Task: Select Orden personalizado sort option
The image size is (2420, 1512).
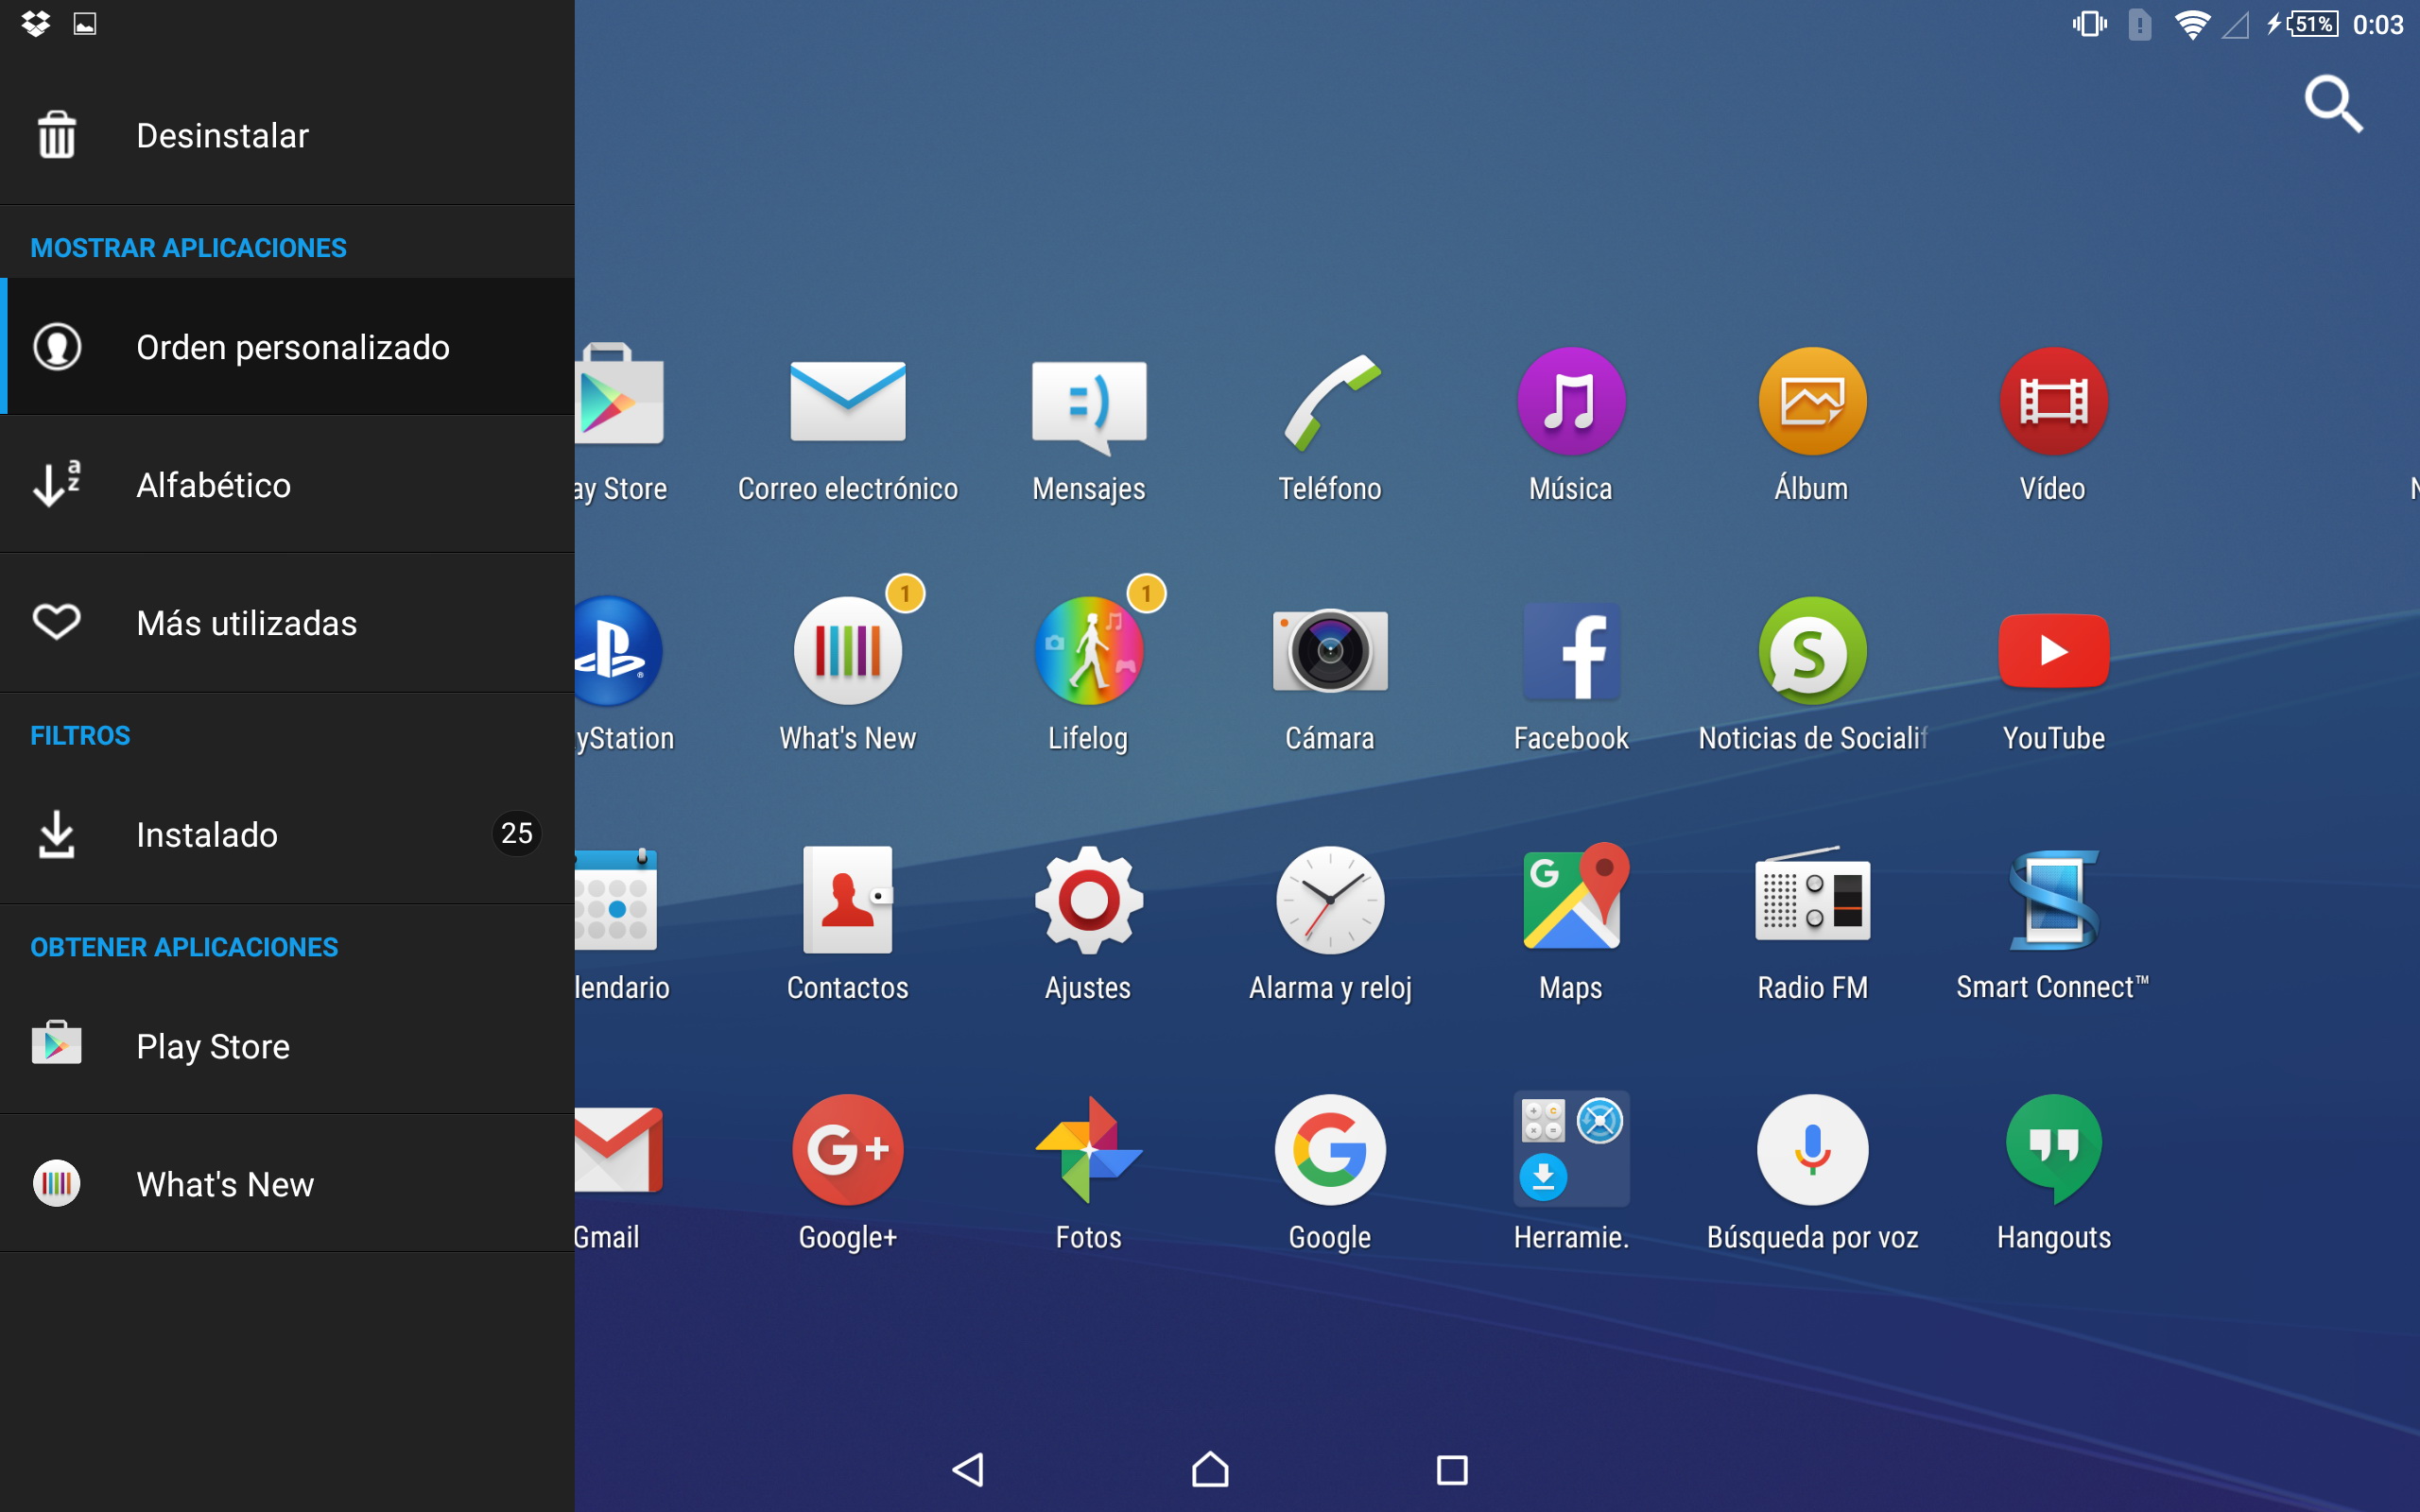Action: pos(290,347)
